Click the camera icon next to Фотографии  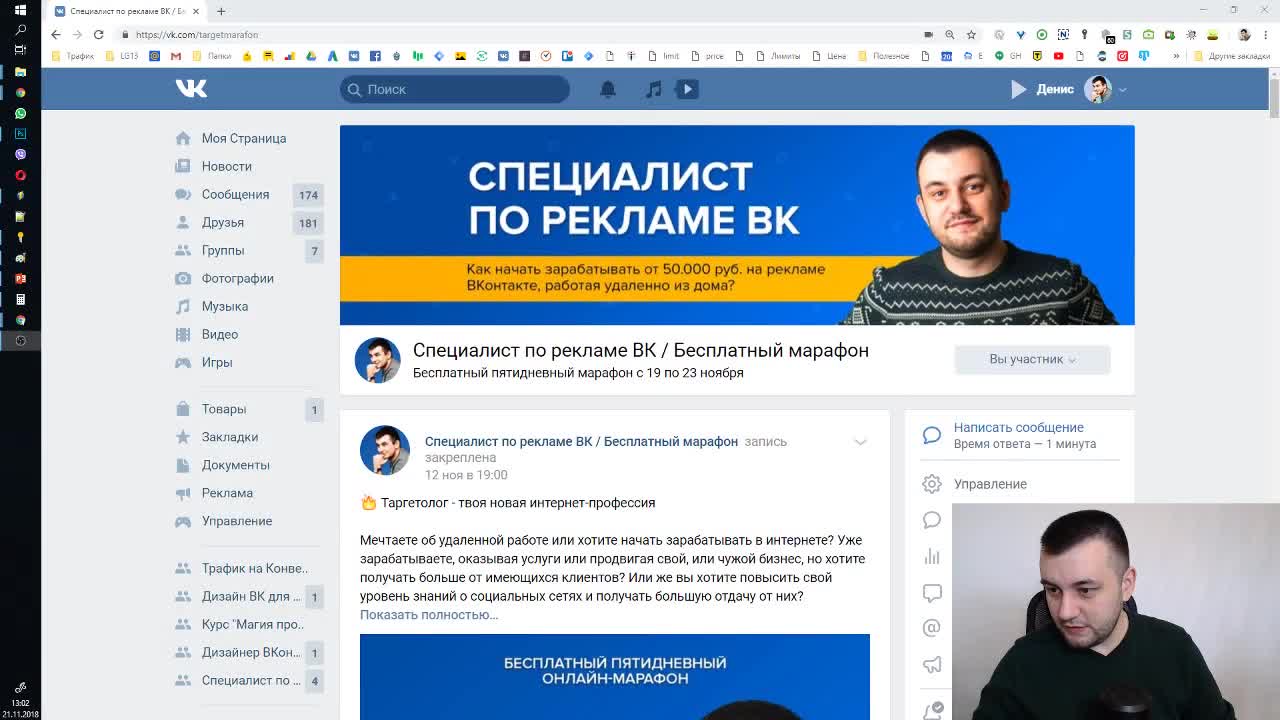point(183,278)
